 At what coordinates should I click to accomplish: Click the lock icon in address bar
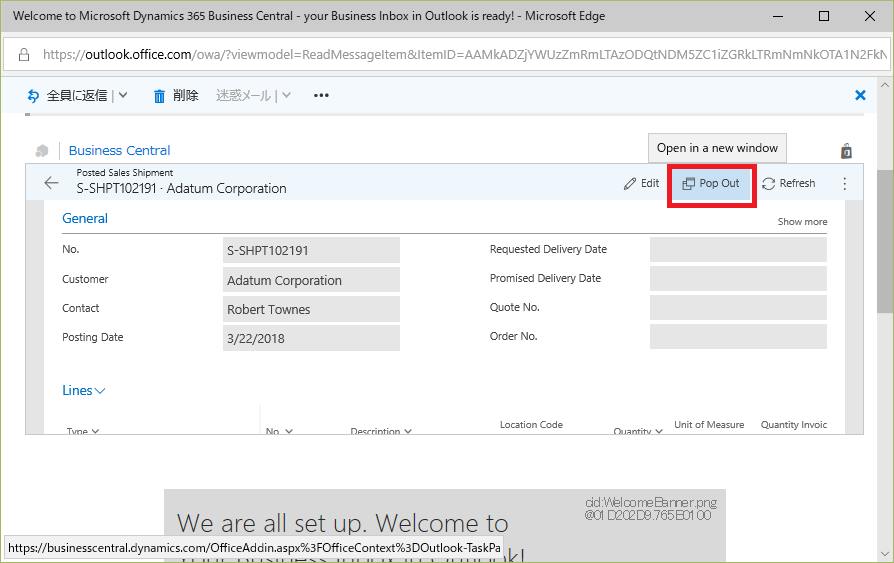[24, 55]
